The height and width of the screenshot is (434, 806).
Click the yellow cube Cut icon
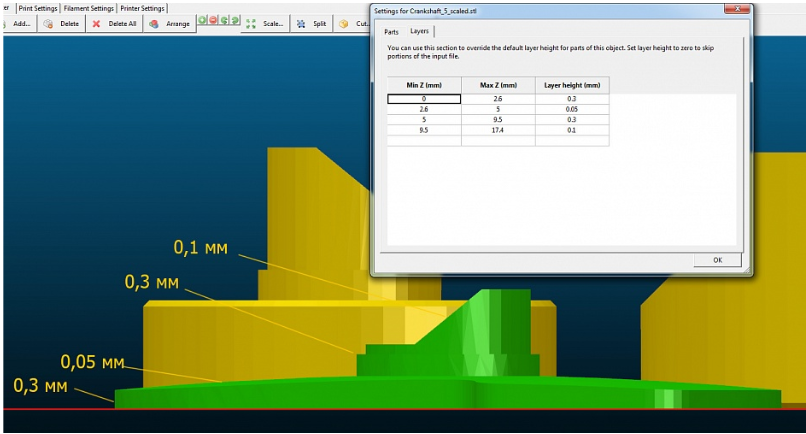(x=344, y=24)
